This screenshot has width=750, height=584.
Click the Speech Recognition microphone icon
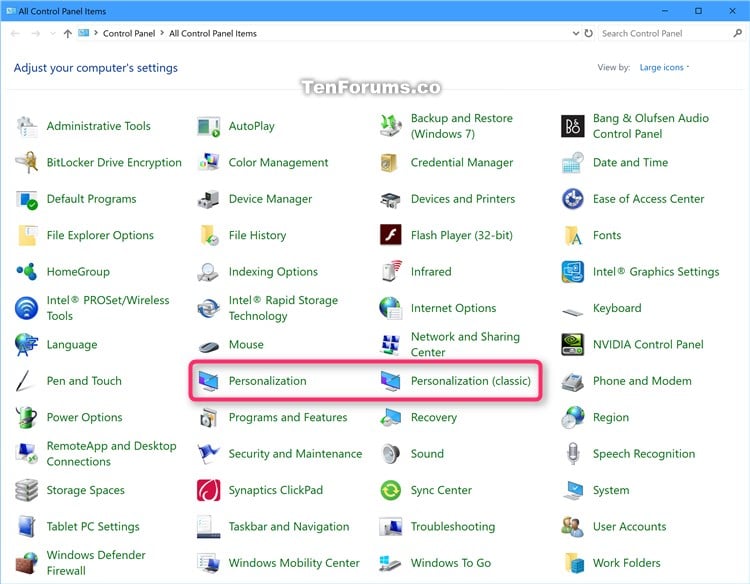[573, 454]
